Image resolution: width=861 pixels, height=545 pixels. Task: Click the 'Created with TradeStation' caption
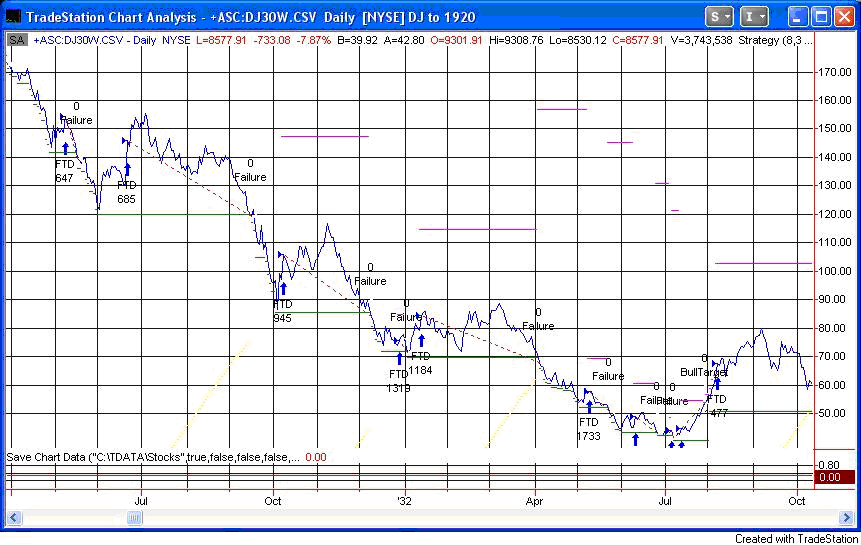pyautogui.click(x=796, y=539)
